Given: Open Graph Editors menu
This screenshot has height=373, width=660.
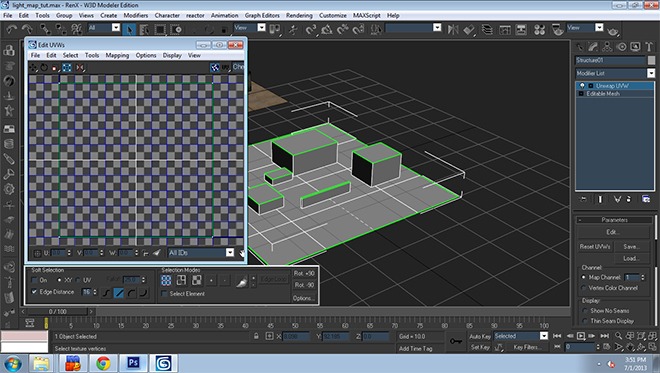Looking at the screenshot, I should coord(262,15).
